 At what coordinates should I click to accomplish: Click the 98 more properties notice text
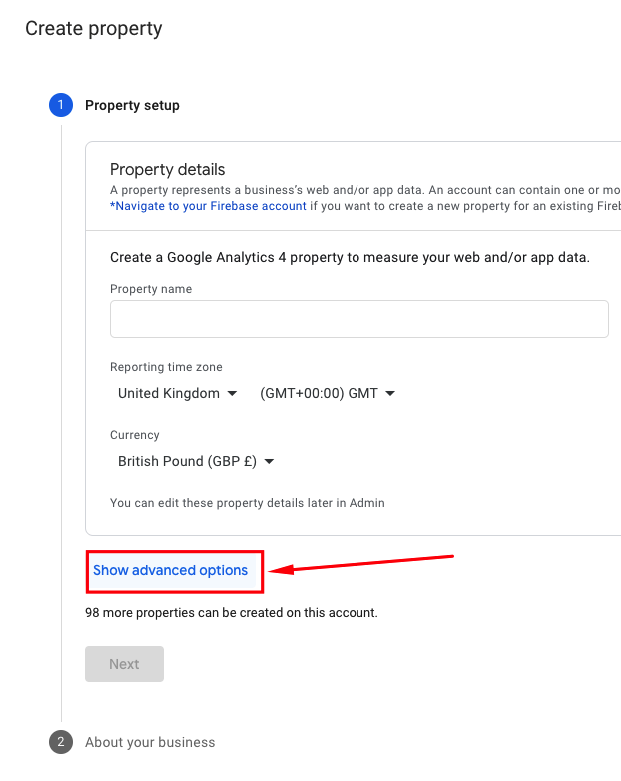point(231,612)
